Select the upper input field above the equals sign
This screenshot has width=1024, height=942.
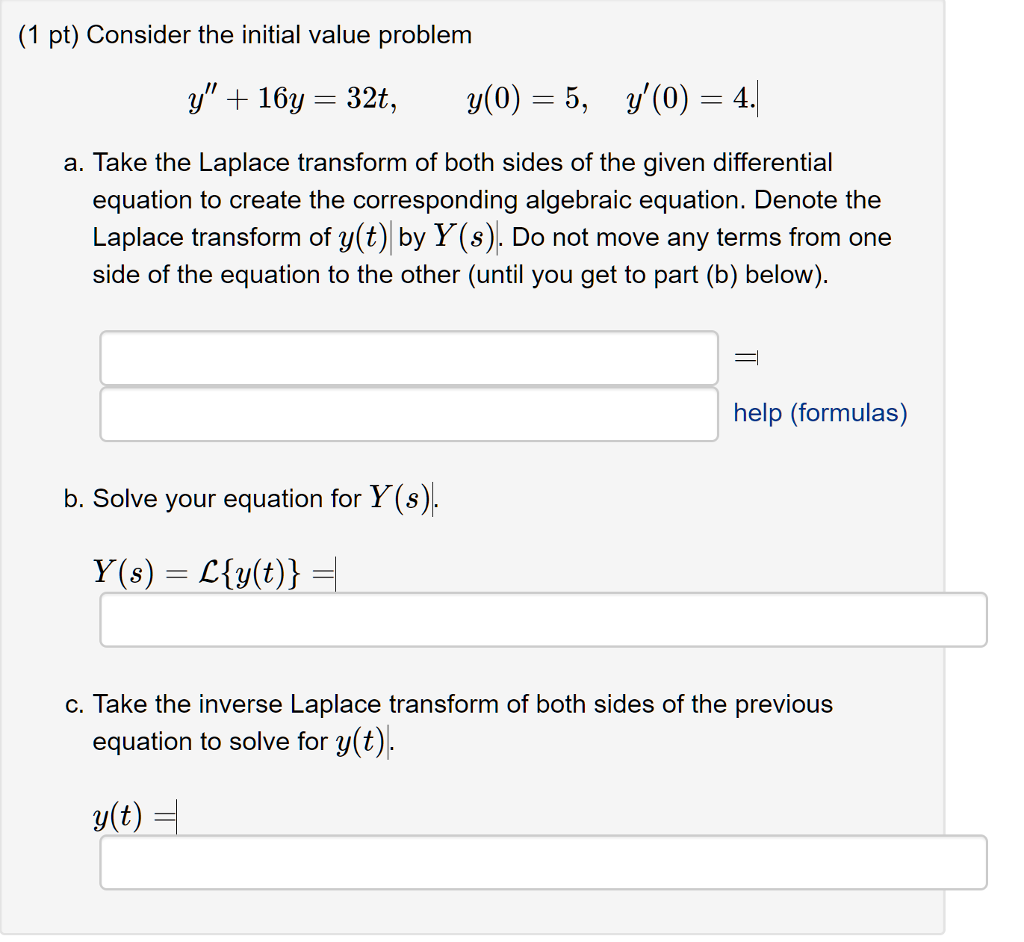(x=408, y=358)
